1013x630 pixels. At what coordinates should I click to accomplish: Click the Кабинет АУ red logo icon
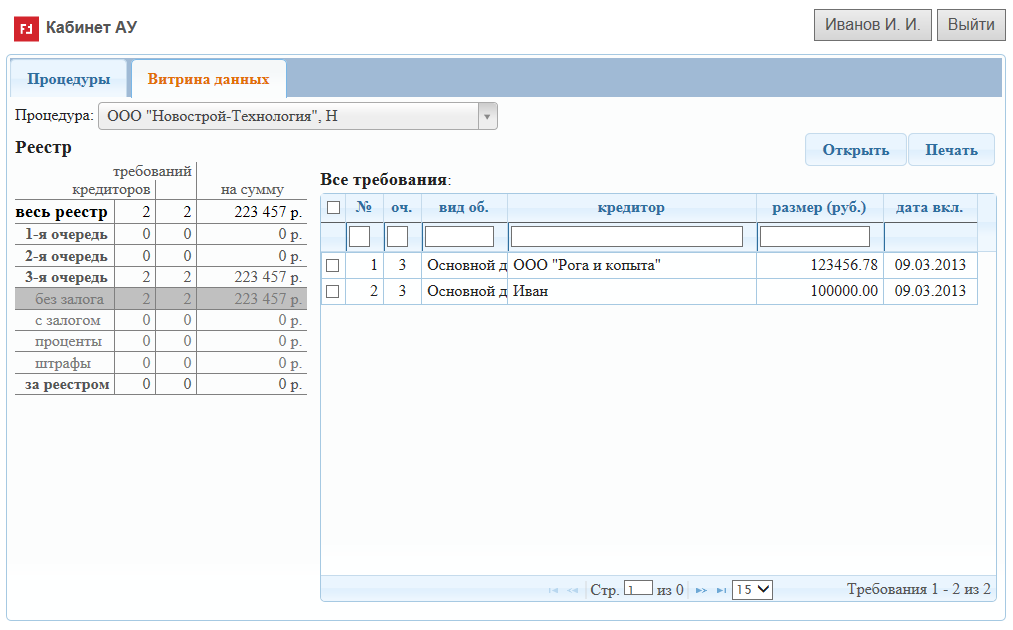pos(26,27)
